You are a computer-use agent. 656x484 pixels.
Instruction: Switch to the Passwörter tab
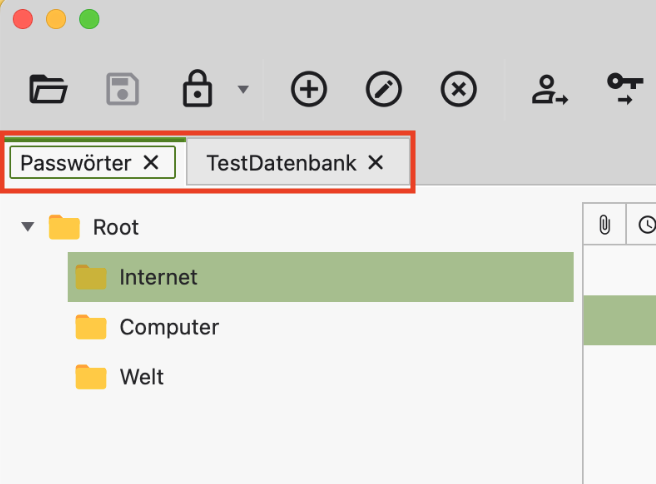click(76, 163)
